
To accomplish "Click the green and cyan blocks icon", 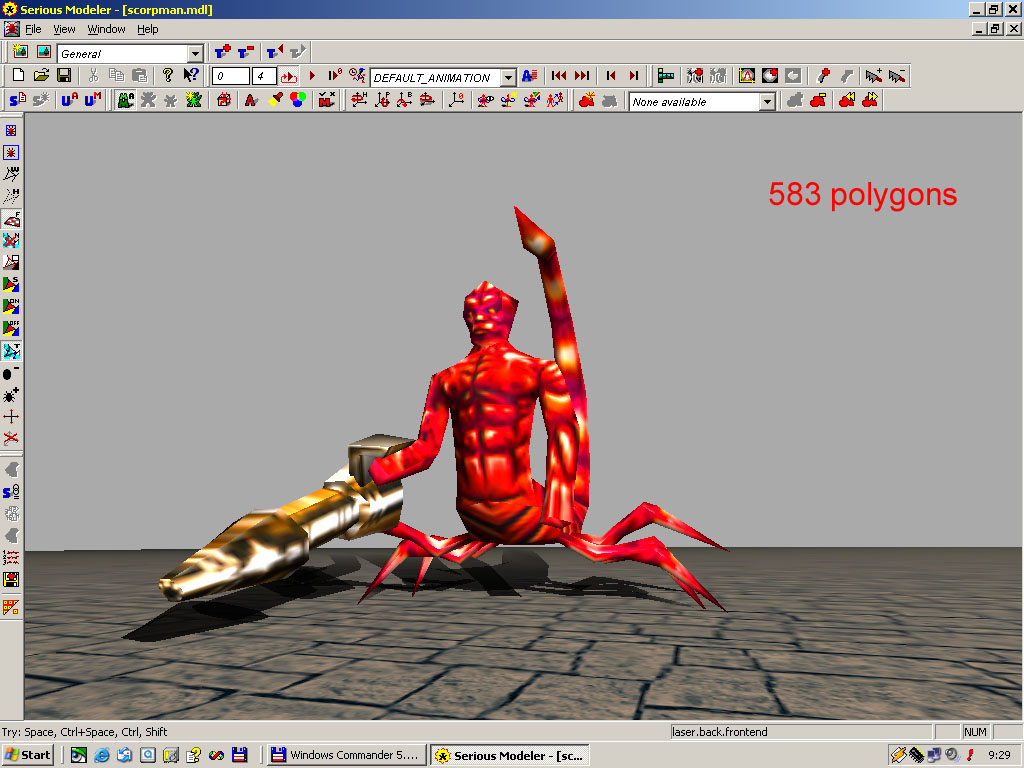I will [x=665, y=76].
